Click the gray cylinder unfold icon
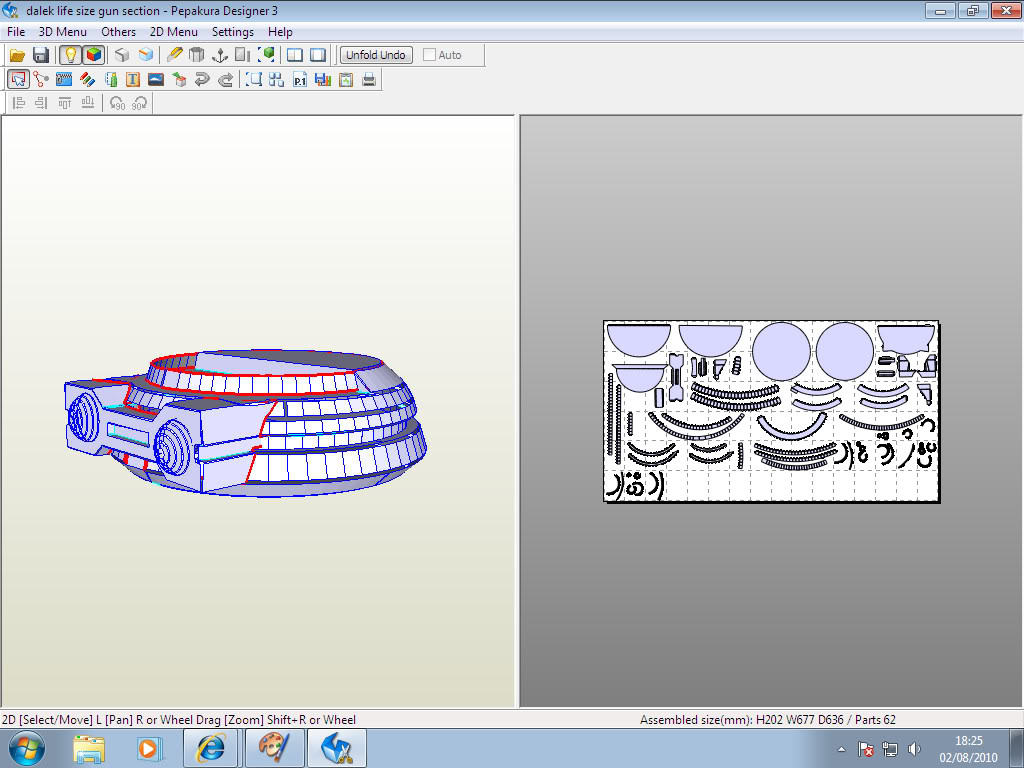 (197, 55)
